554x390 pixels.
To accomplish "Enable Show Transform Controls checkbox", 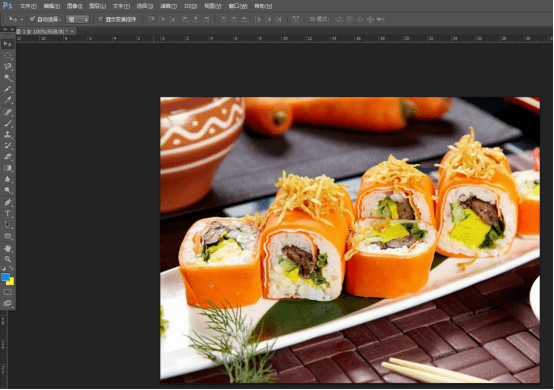I will (100, 19).
